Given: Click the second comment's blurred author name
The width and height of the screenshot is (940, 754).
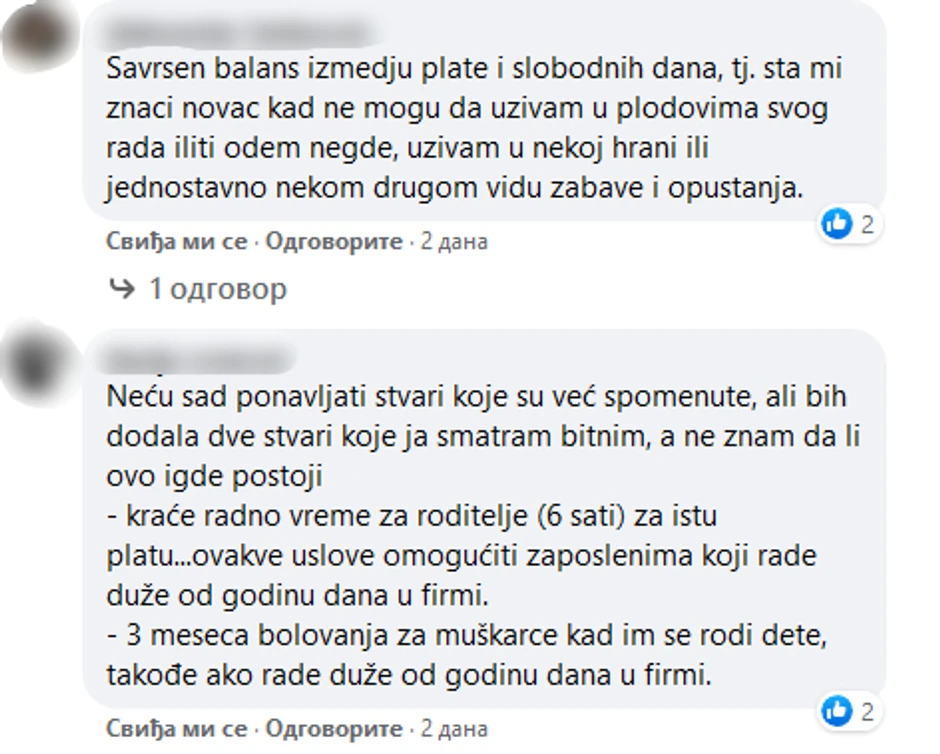Looking at the screenshot, I should tap(200, 357).
